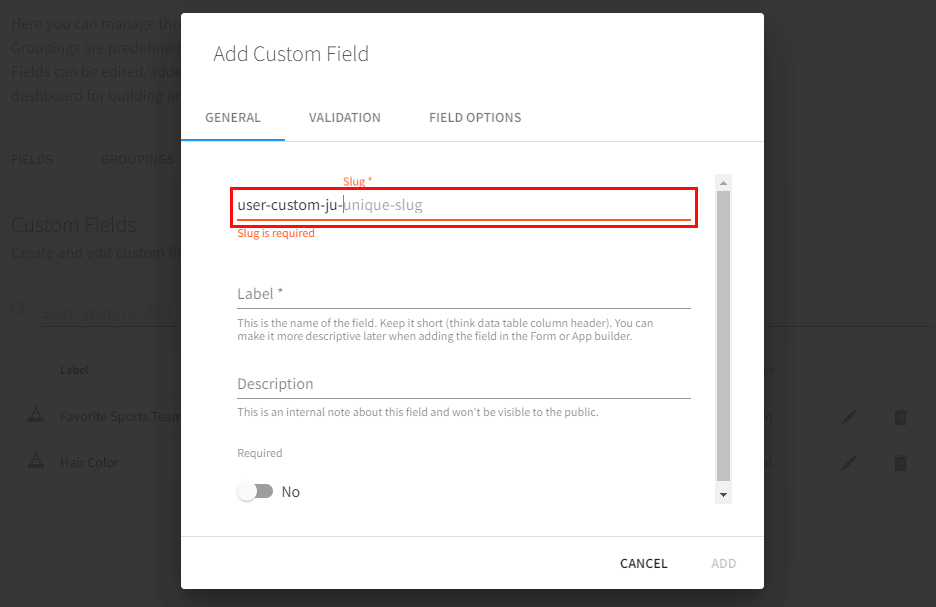The height and width of the screenshot is (607, 936).
Task: Edit the Favorite Sports Team field
Action: click(x=849, y=417)
